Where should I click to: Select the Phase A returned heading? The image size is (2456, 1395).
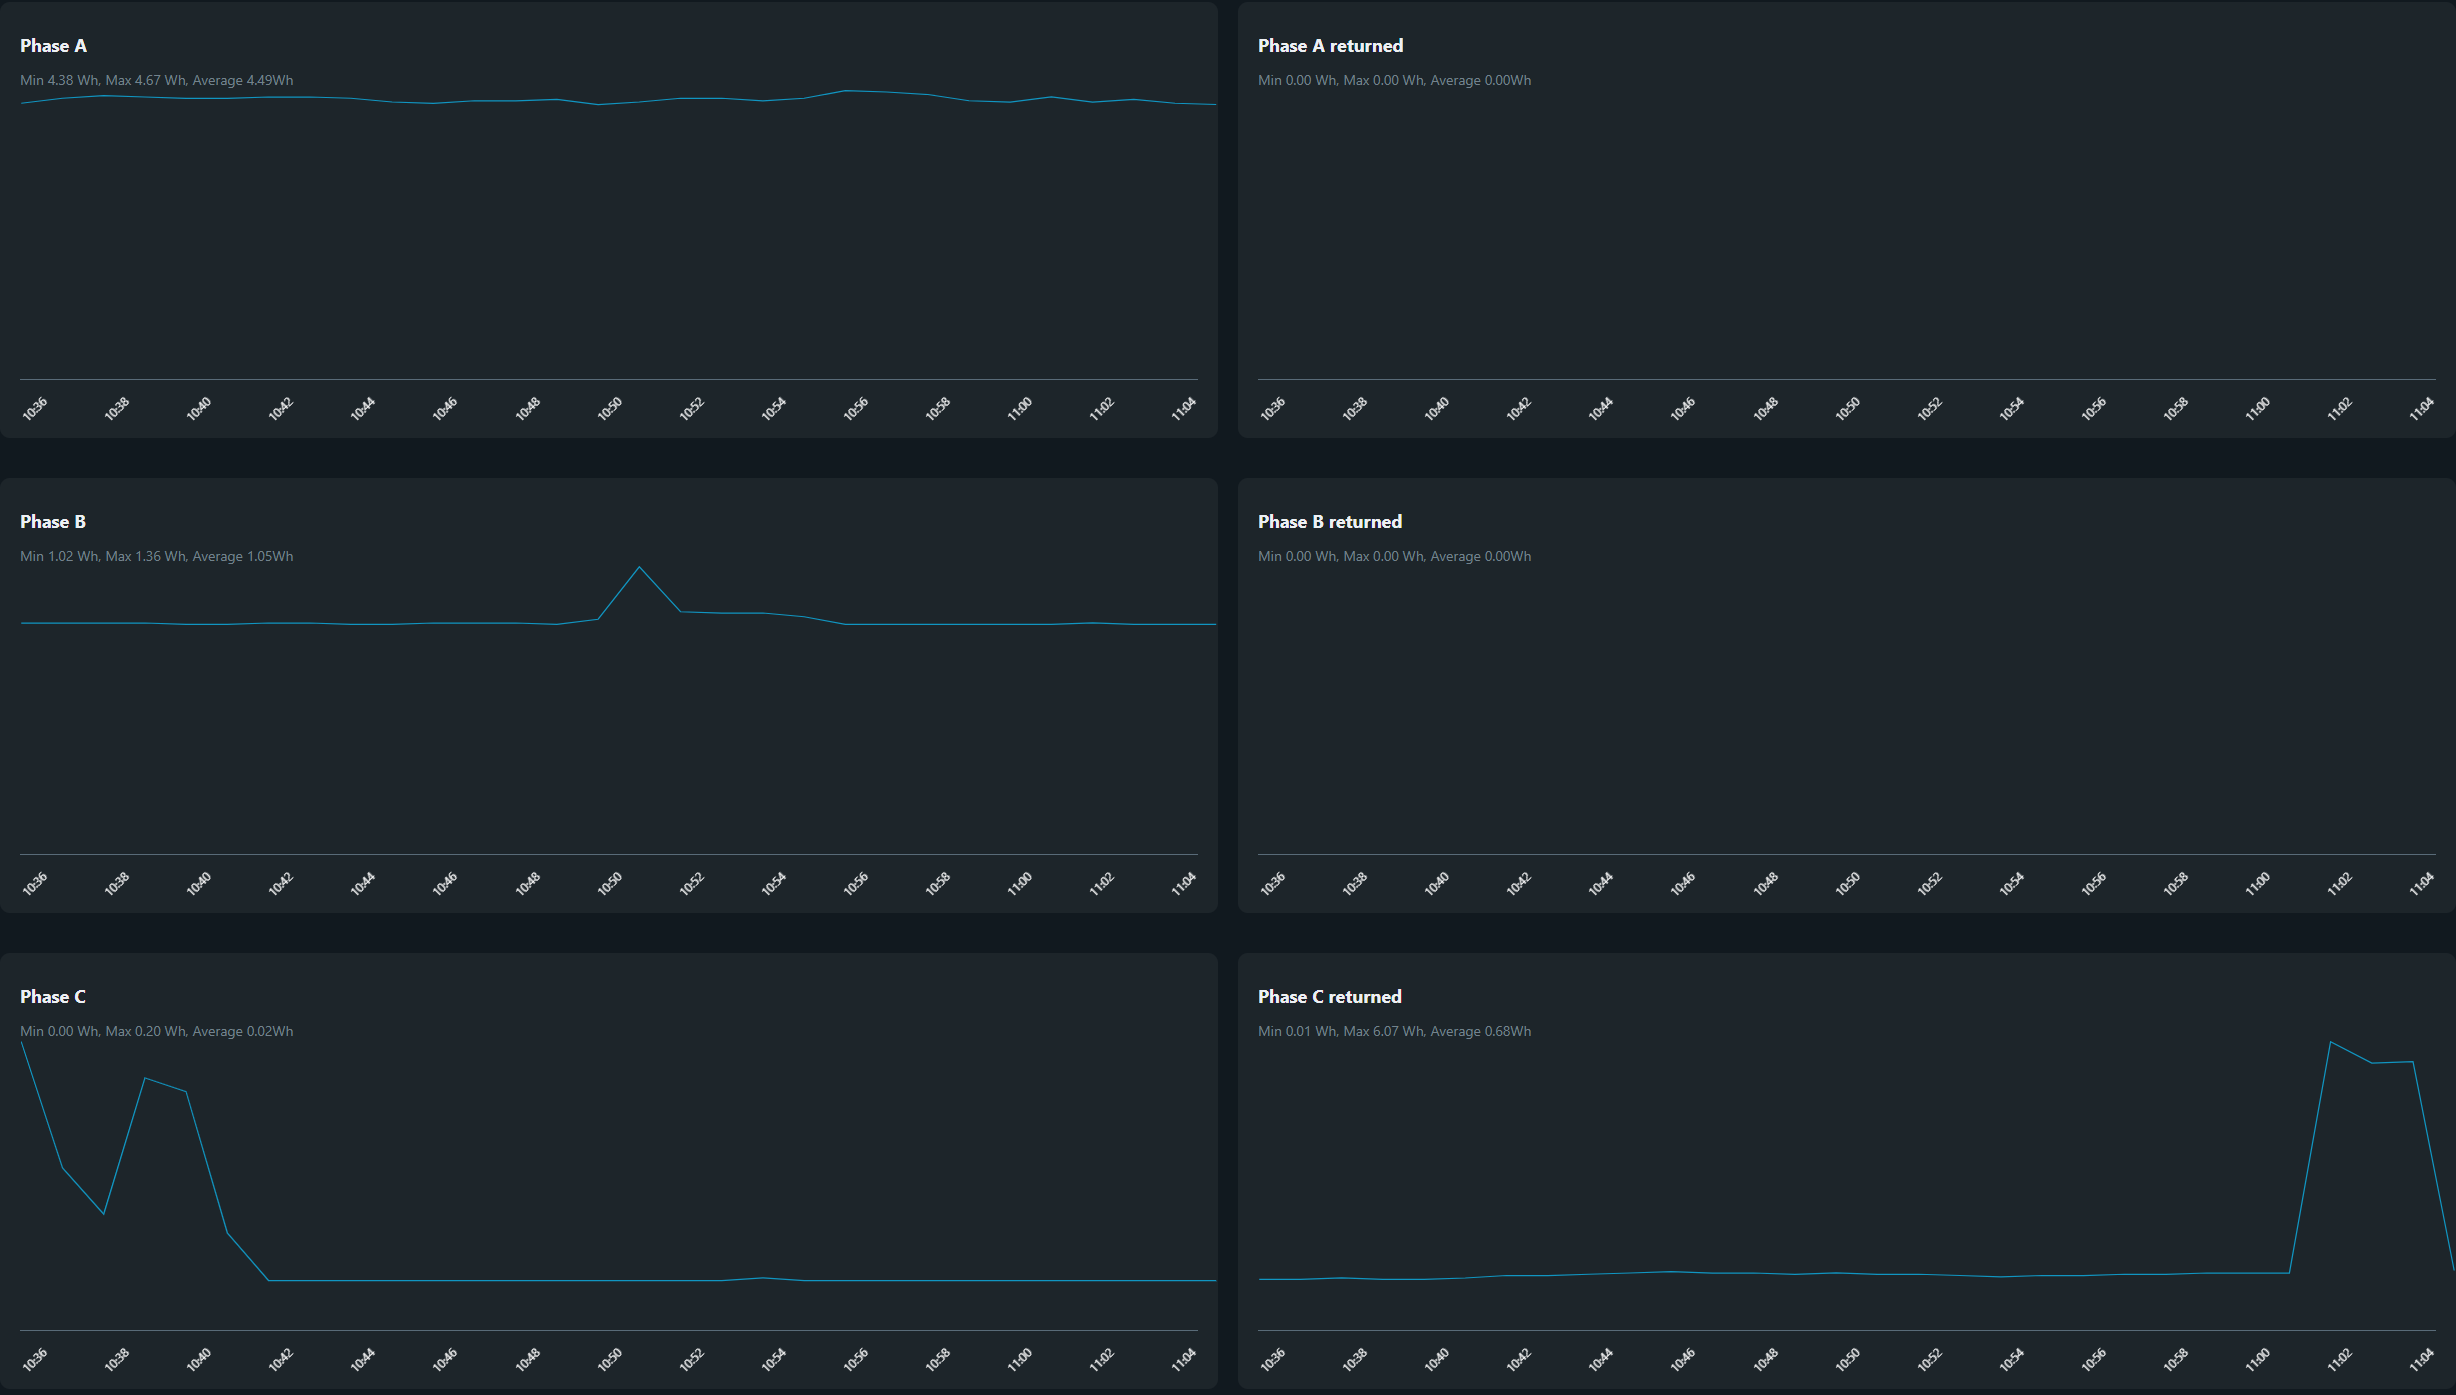click(1330, 46)
